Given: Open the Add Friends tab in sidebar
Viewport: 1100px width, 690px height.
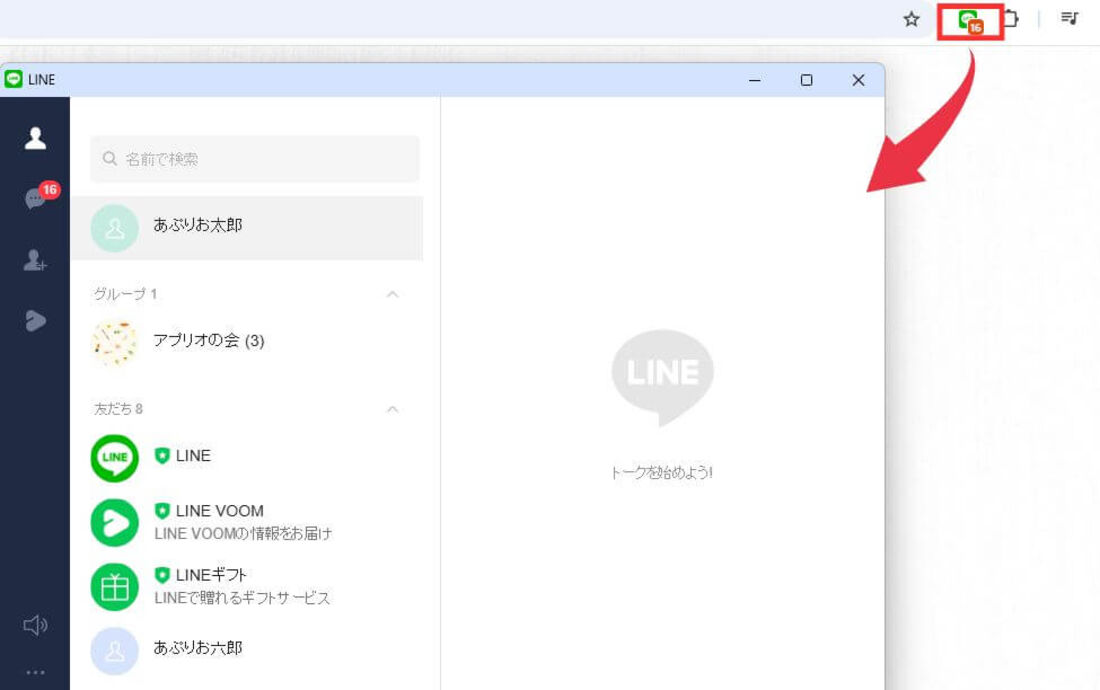Looking at the screenshot, I should (x=35, y=260).
